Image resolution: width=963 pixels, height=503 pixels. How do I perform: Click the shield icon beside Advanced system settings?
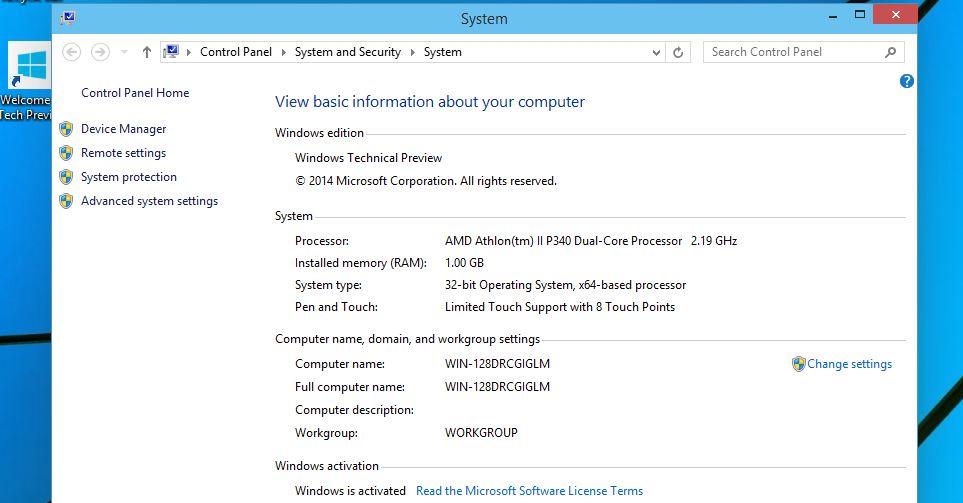point(66,201)
